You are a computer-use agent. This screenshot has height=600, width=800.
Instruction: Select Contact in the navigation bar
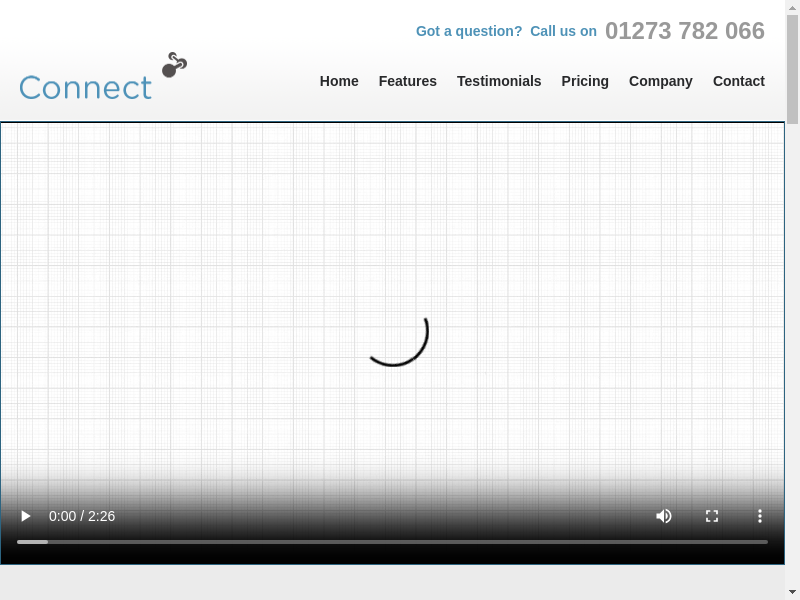(x=738, y=81)
